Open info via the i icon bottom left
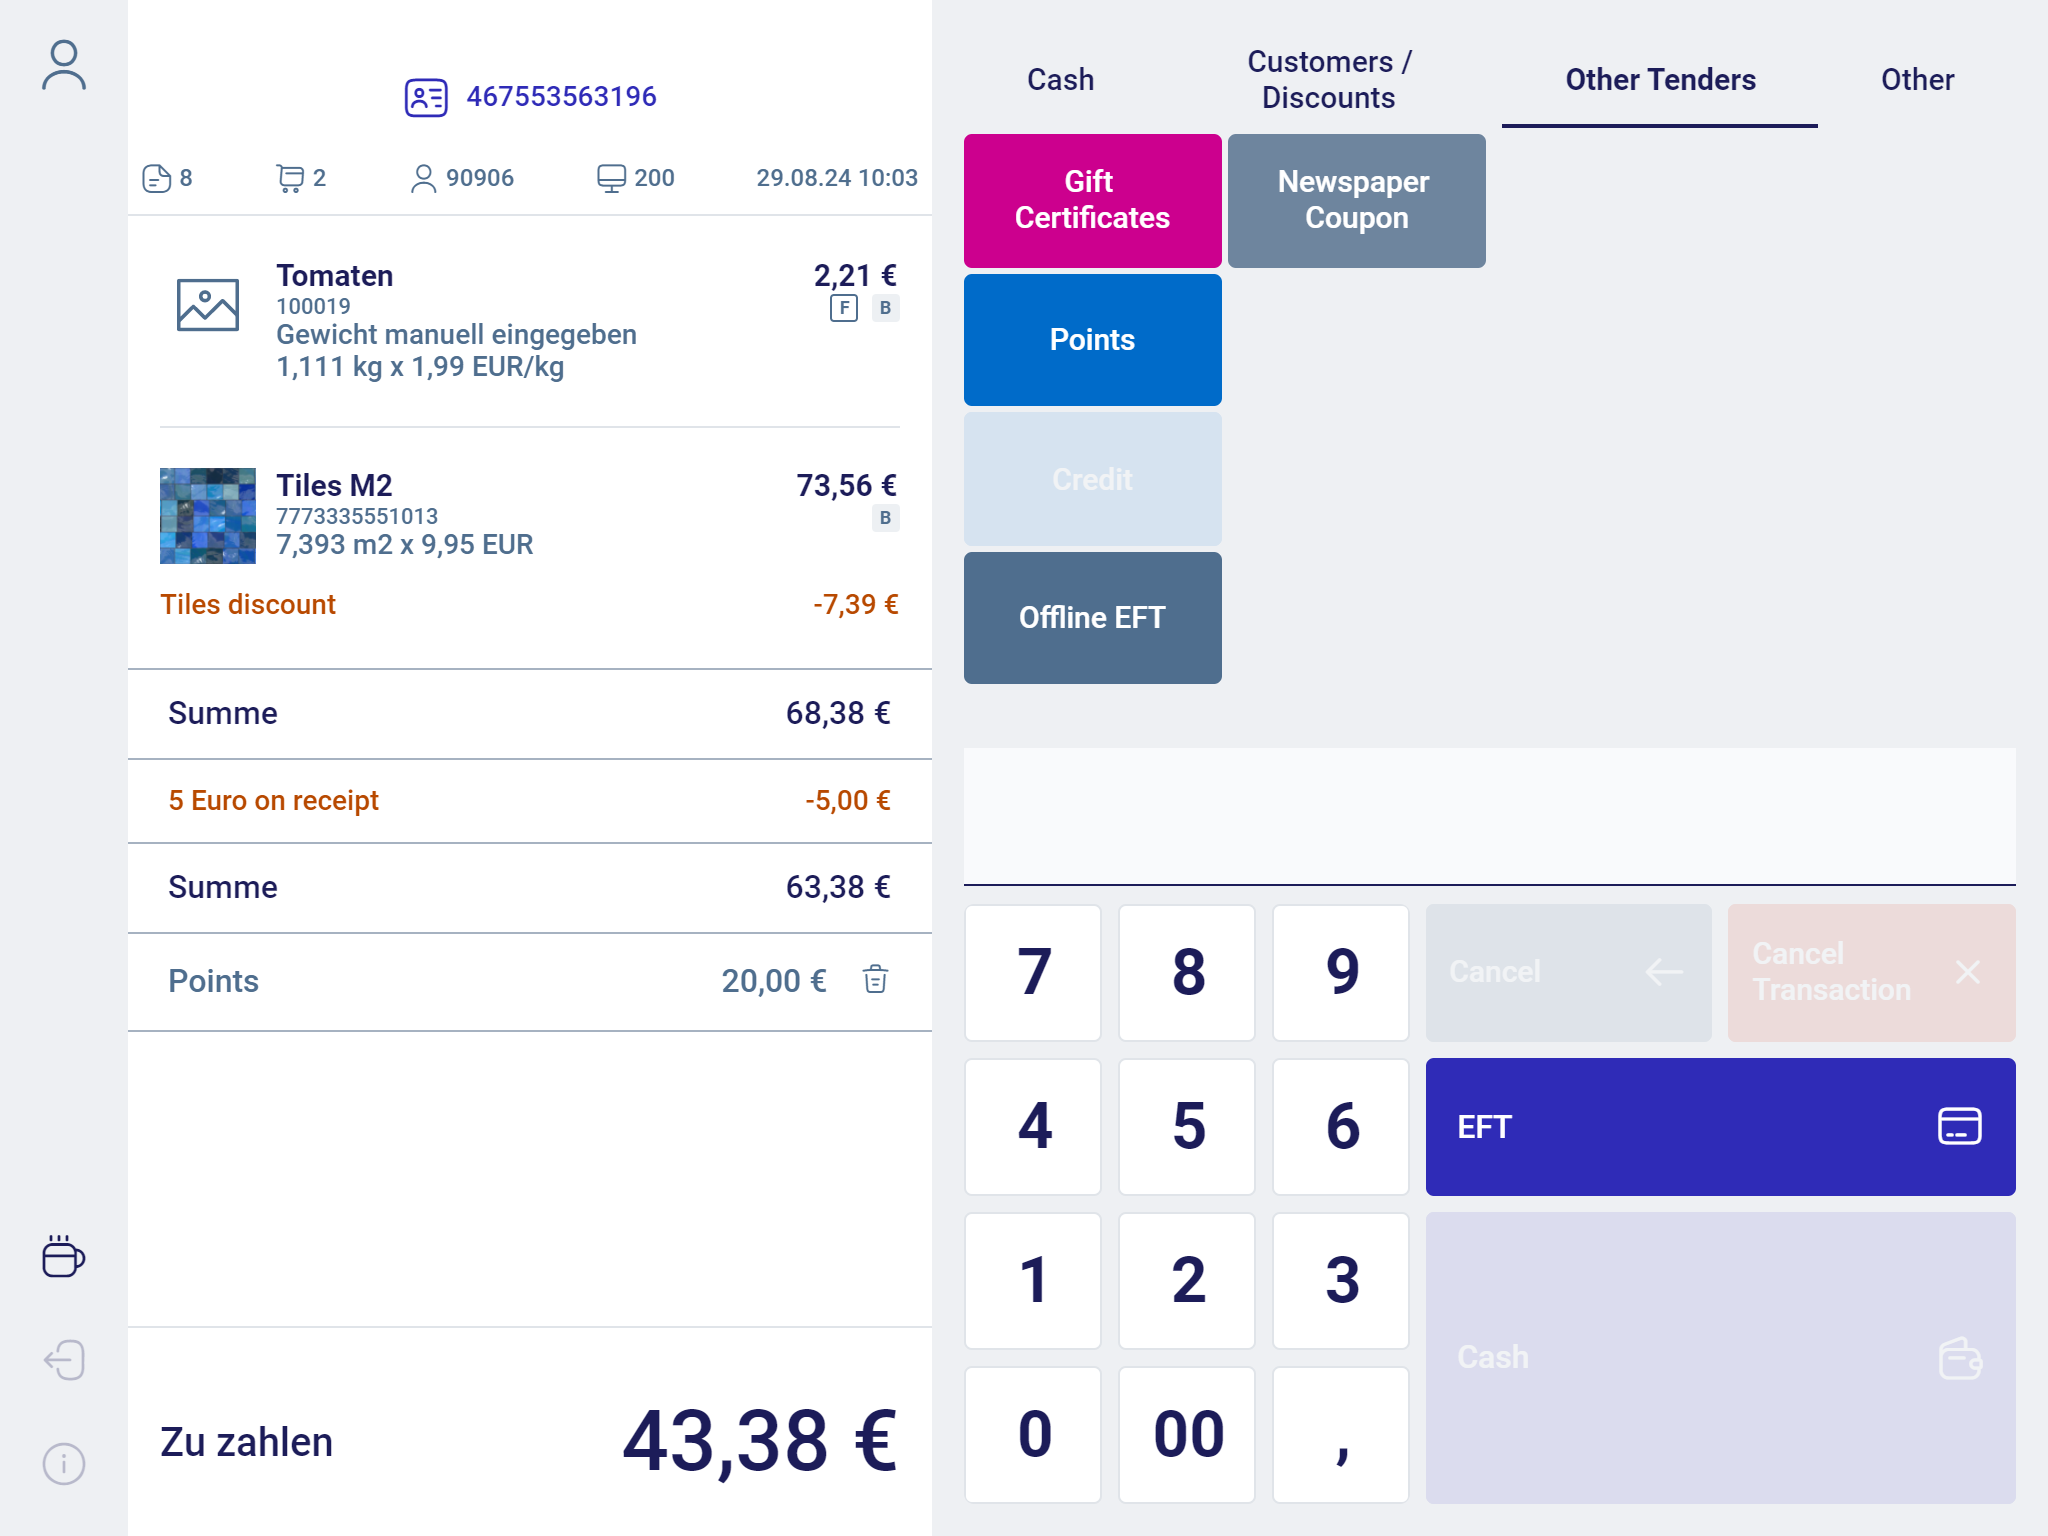 point(63,1463)
